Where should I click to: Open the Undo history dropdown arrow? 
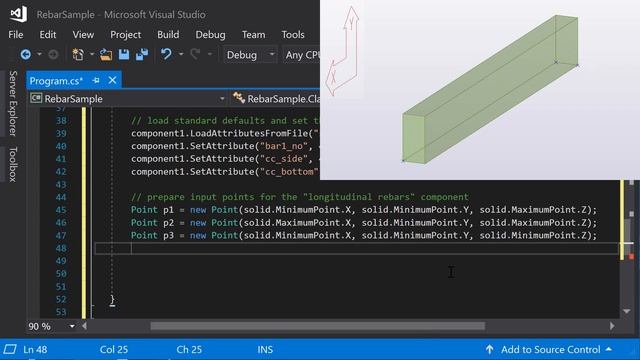coord(181,54)
